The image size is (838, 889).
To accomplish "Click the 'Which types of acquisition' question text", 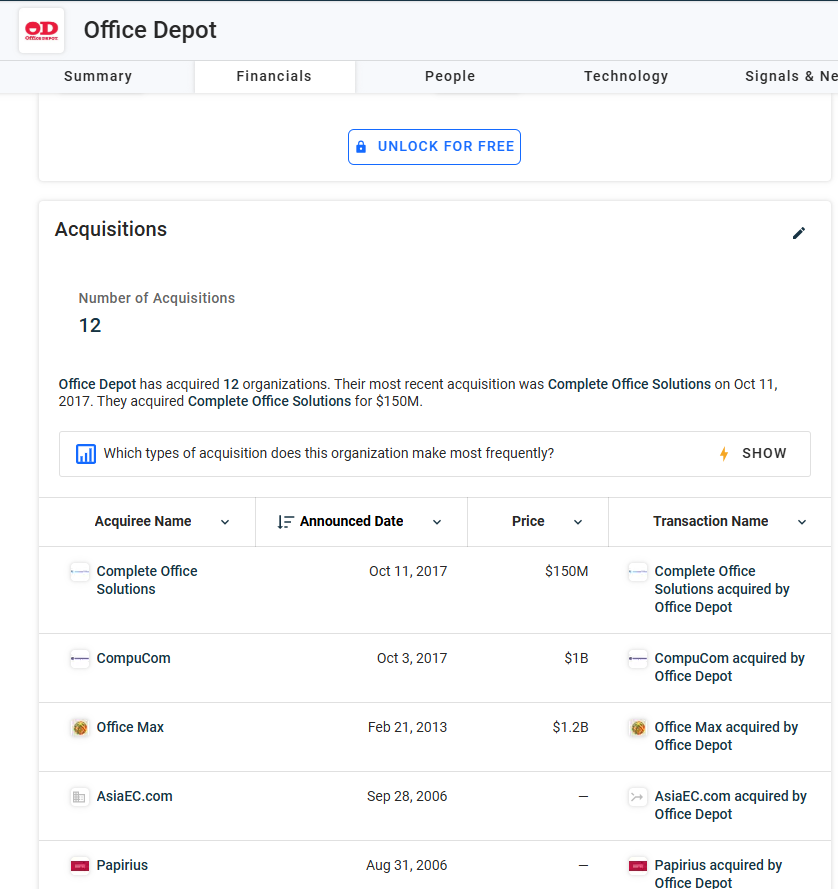I will 328,454.
